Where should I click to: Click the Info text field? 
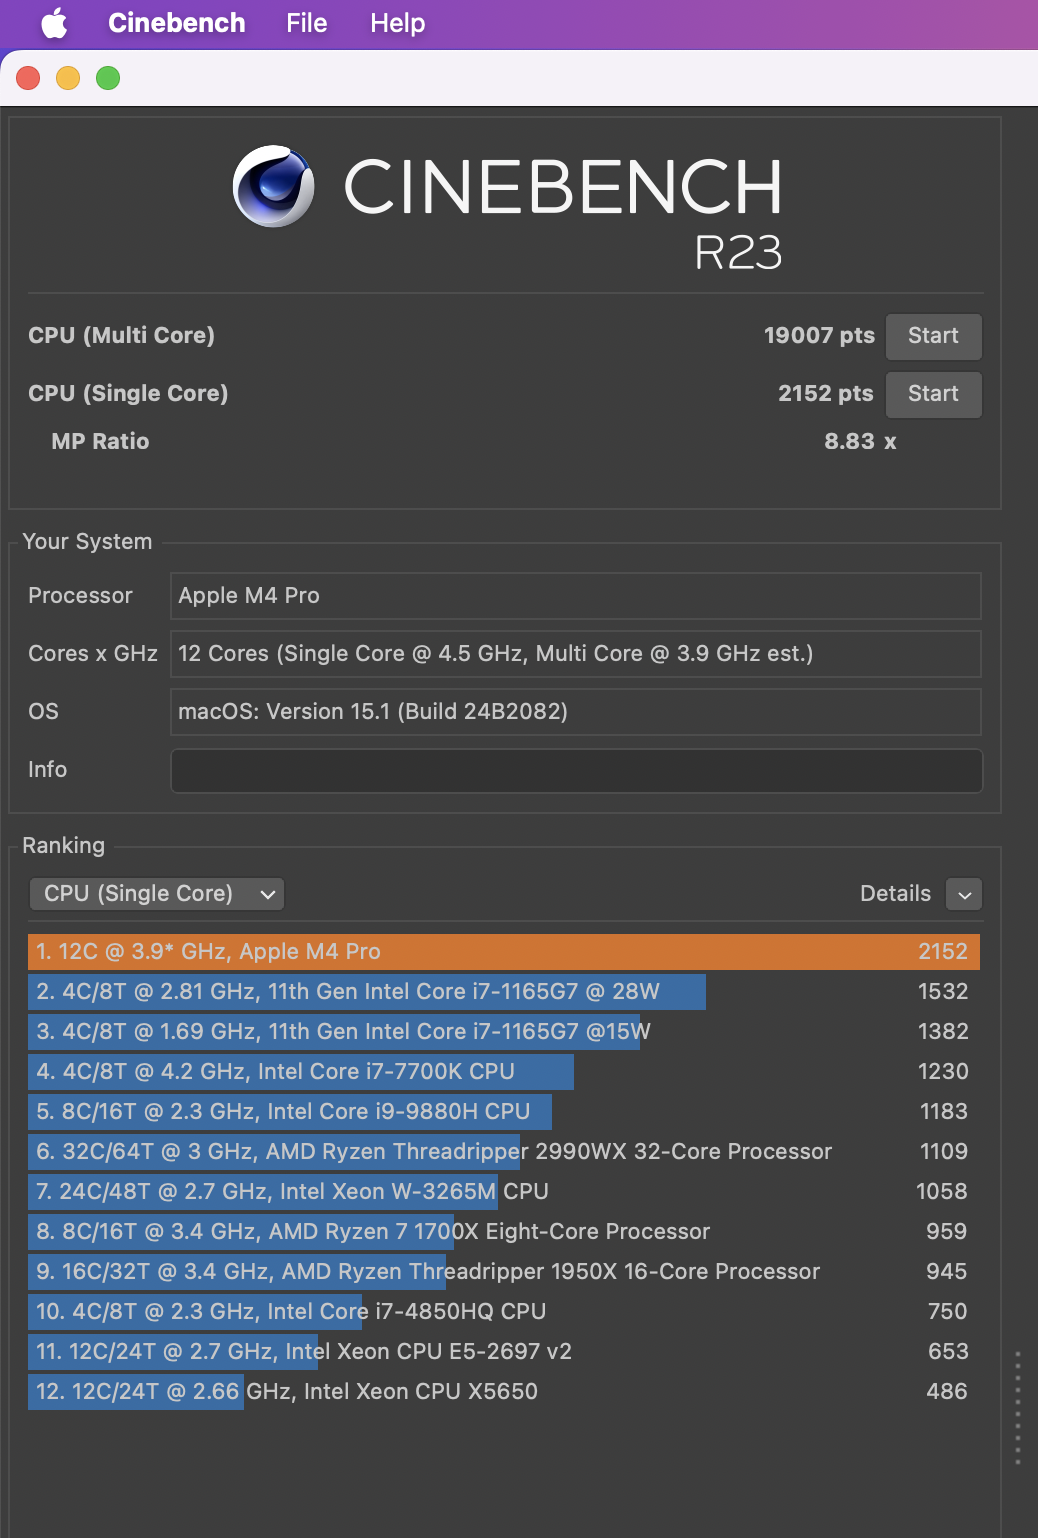point(576,771)
